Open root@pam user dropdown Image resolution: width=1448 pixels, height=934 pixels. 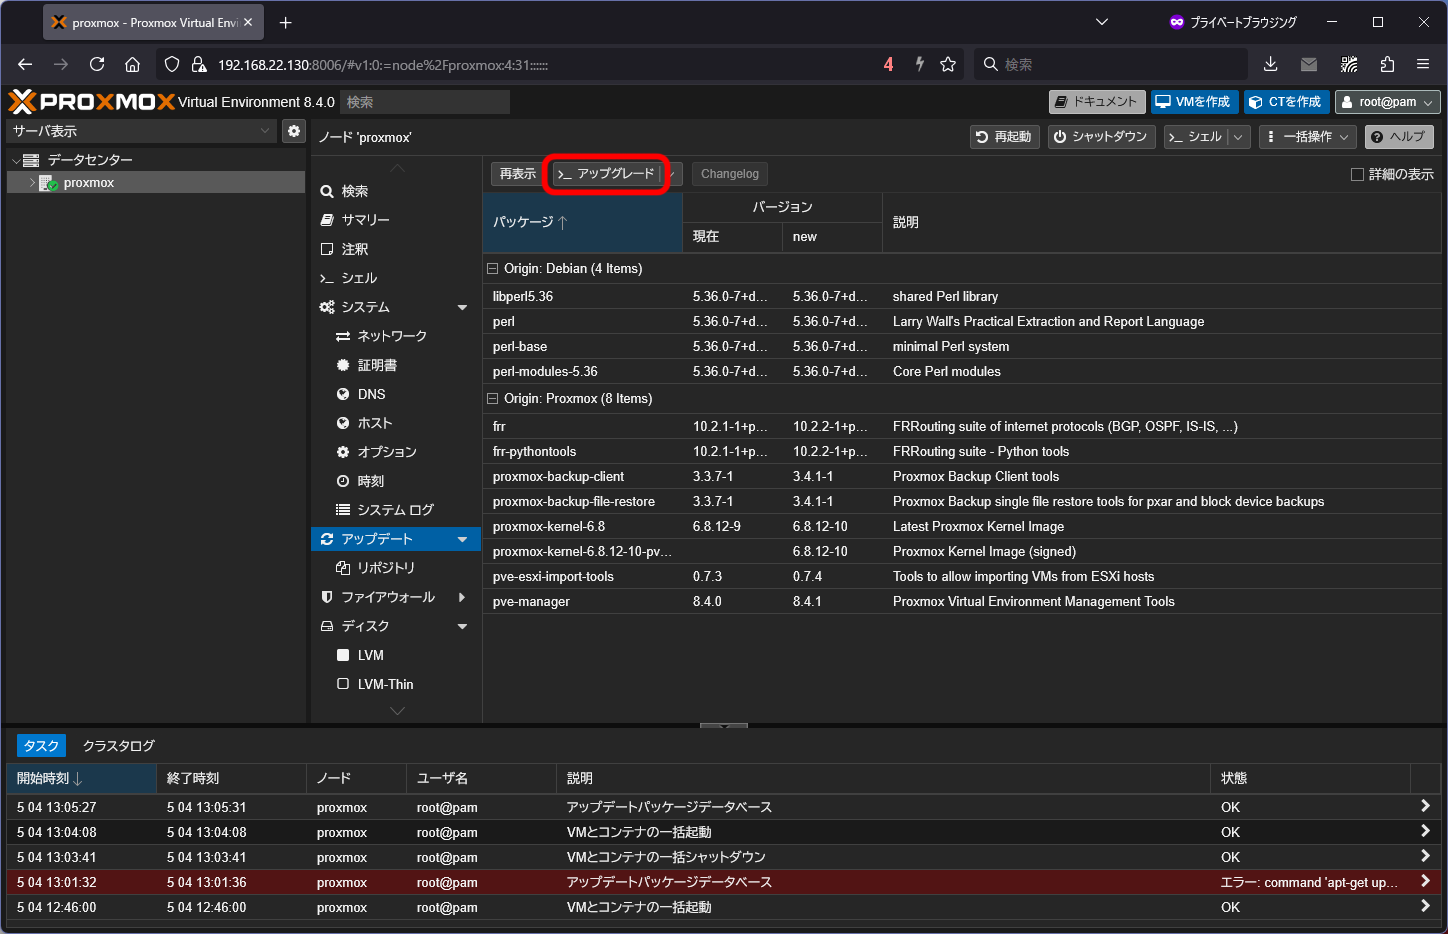pyautogui.click(x=1388, y=102)
